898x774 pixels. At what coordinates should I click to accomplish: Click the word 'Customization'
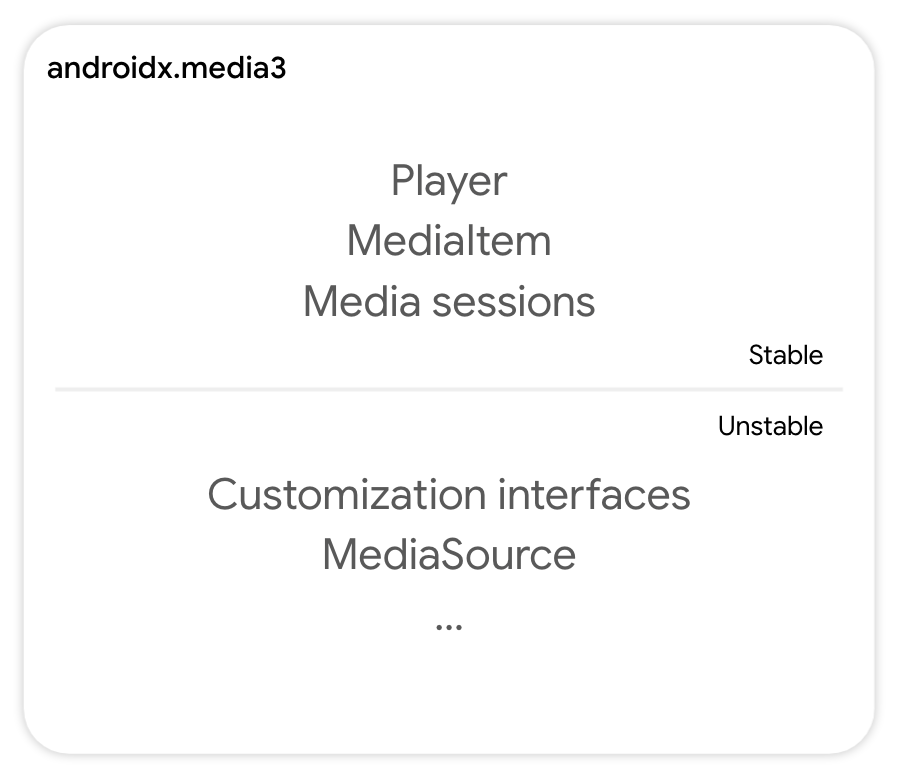click(347, 494)
